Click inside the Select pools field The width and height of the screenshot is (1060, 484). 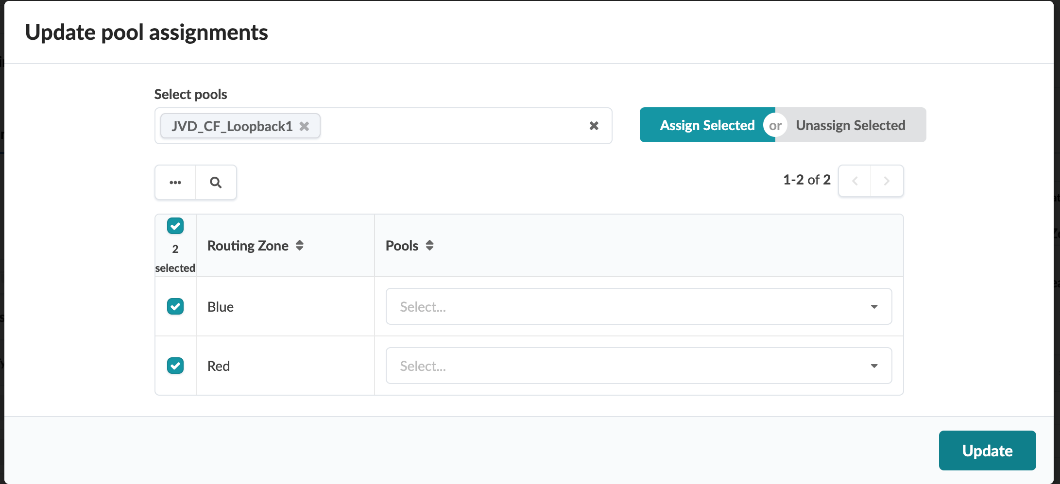coord(450,126)
